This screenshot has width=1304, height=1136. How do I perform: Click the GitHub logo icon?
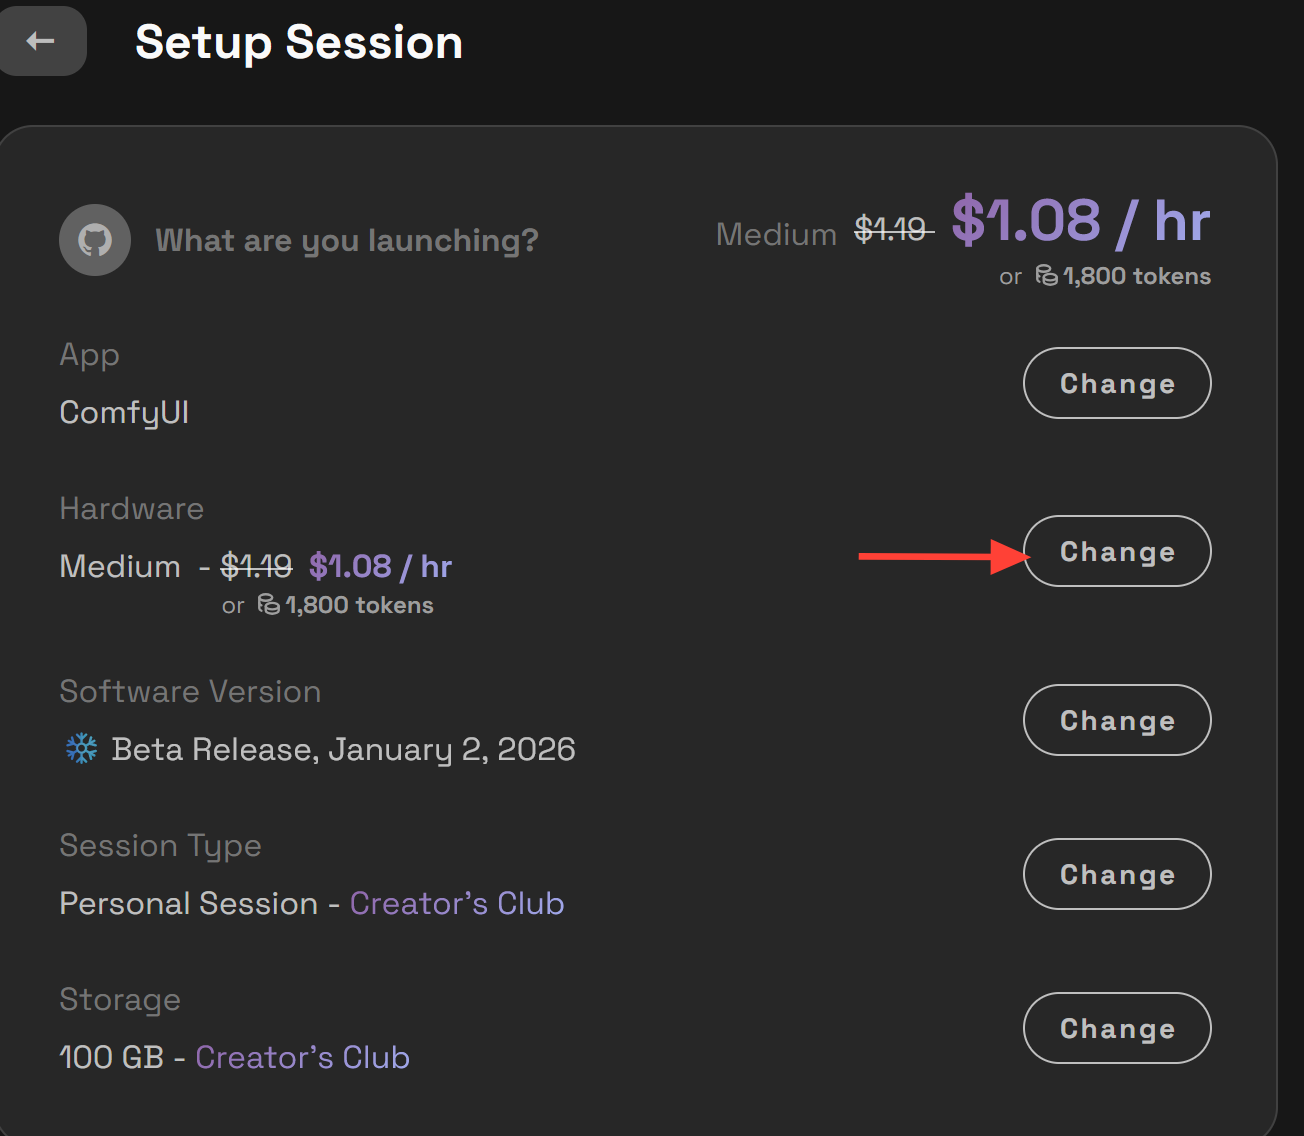pos(95,240)
